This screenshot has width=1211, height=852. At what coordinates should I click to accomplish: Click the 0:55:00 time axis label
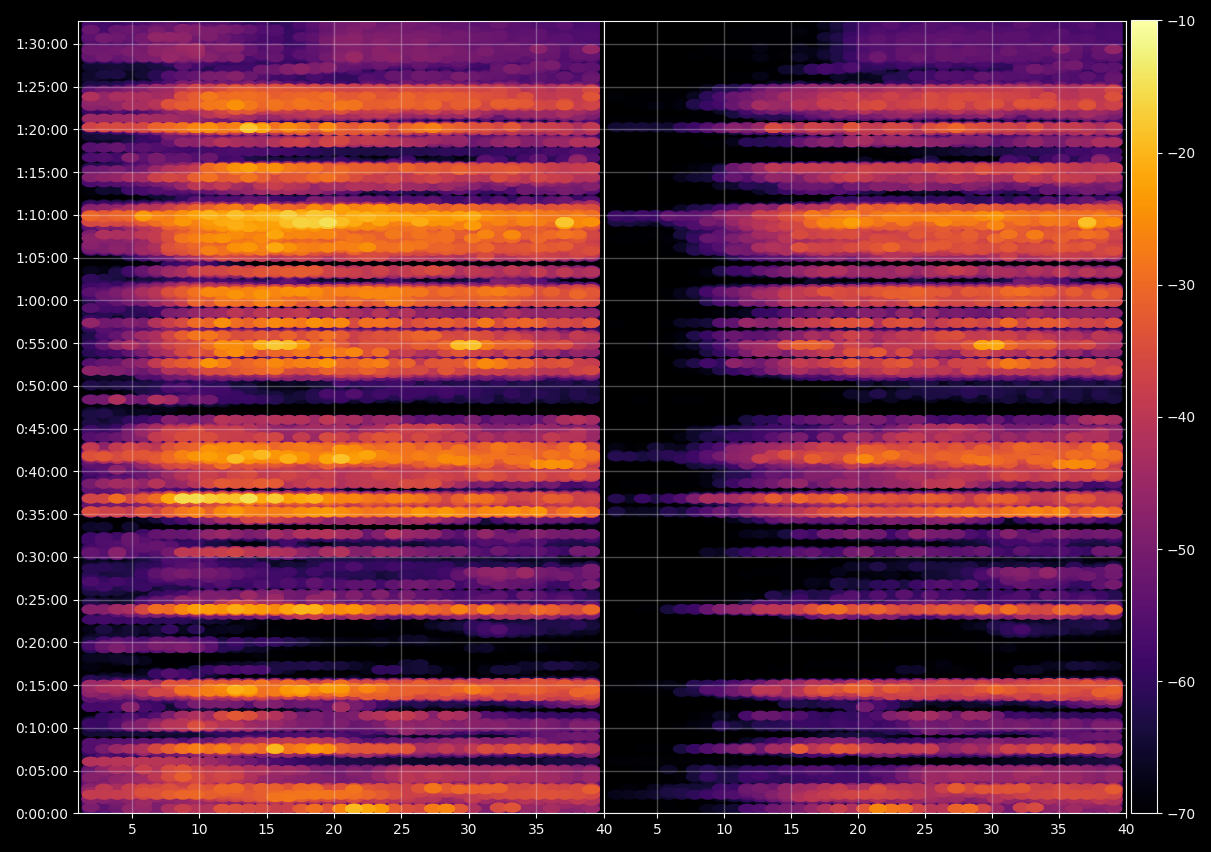click(x=42, y=344)
